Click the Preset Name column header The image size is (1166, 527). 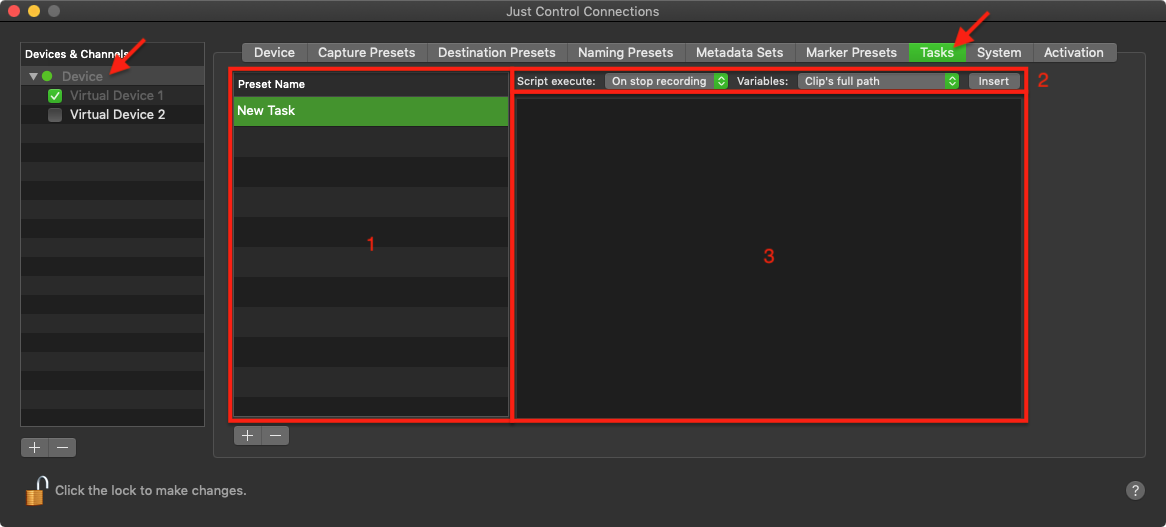(371, 84)
